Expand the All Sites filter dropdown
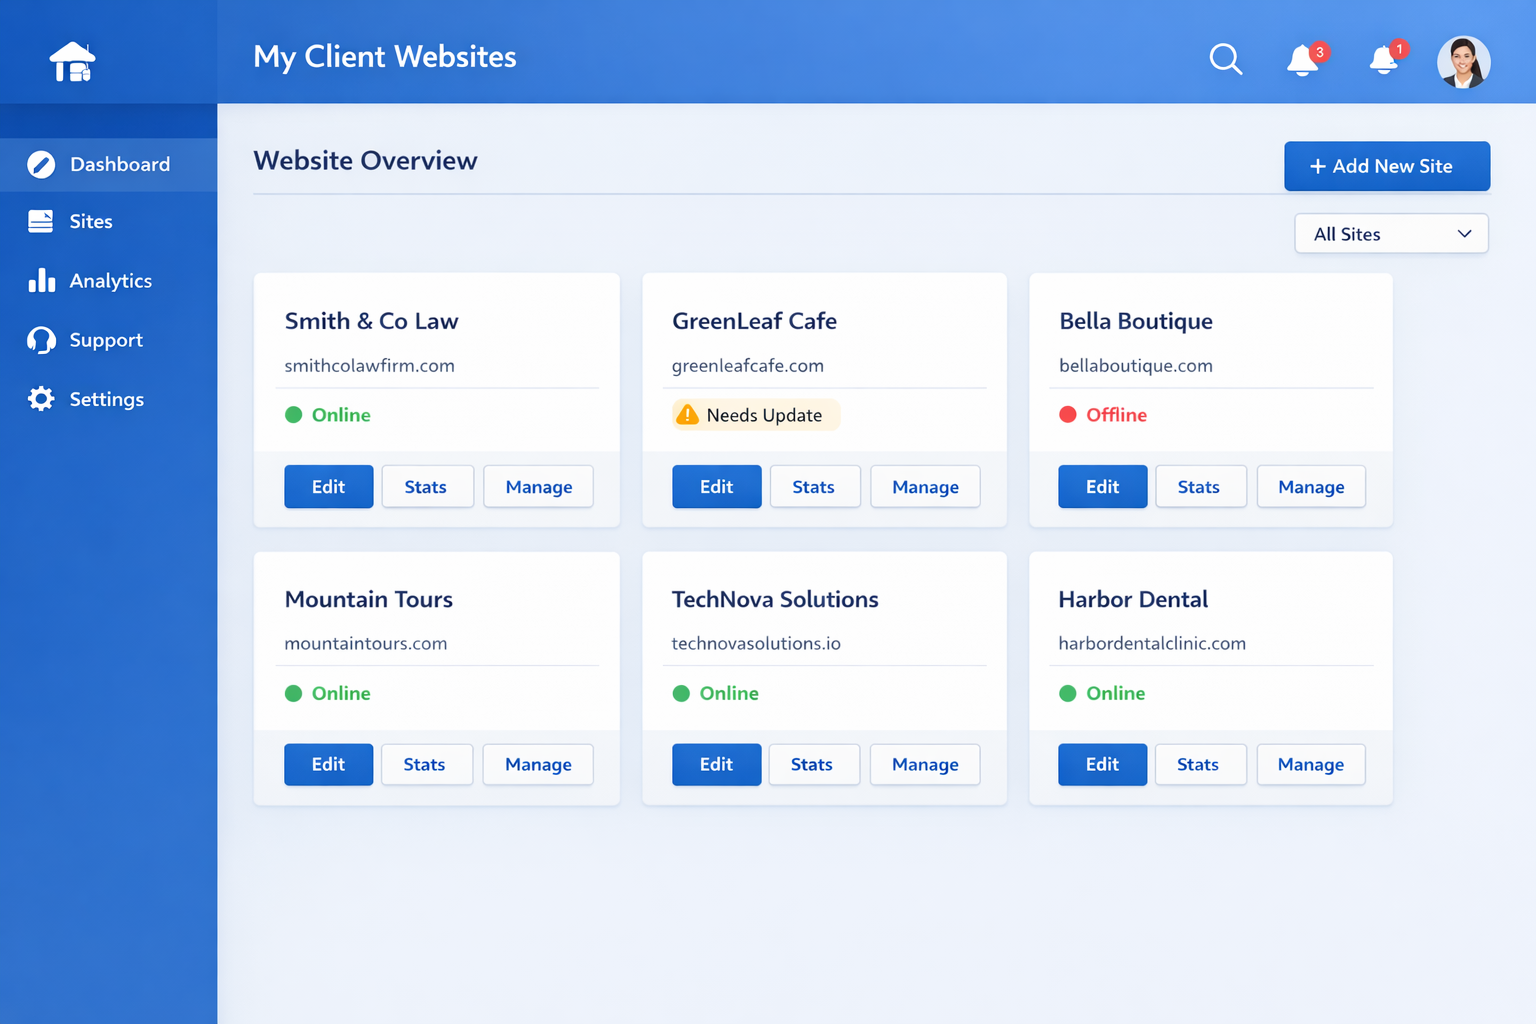 click(x=1391, y=234)
